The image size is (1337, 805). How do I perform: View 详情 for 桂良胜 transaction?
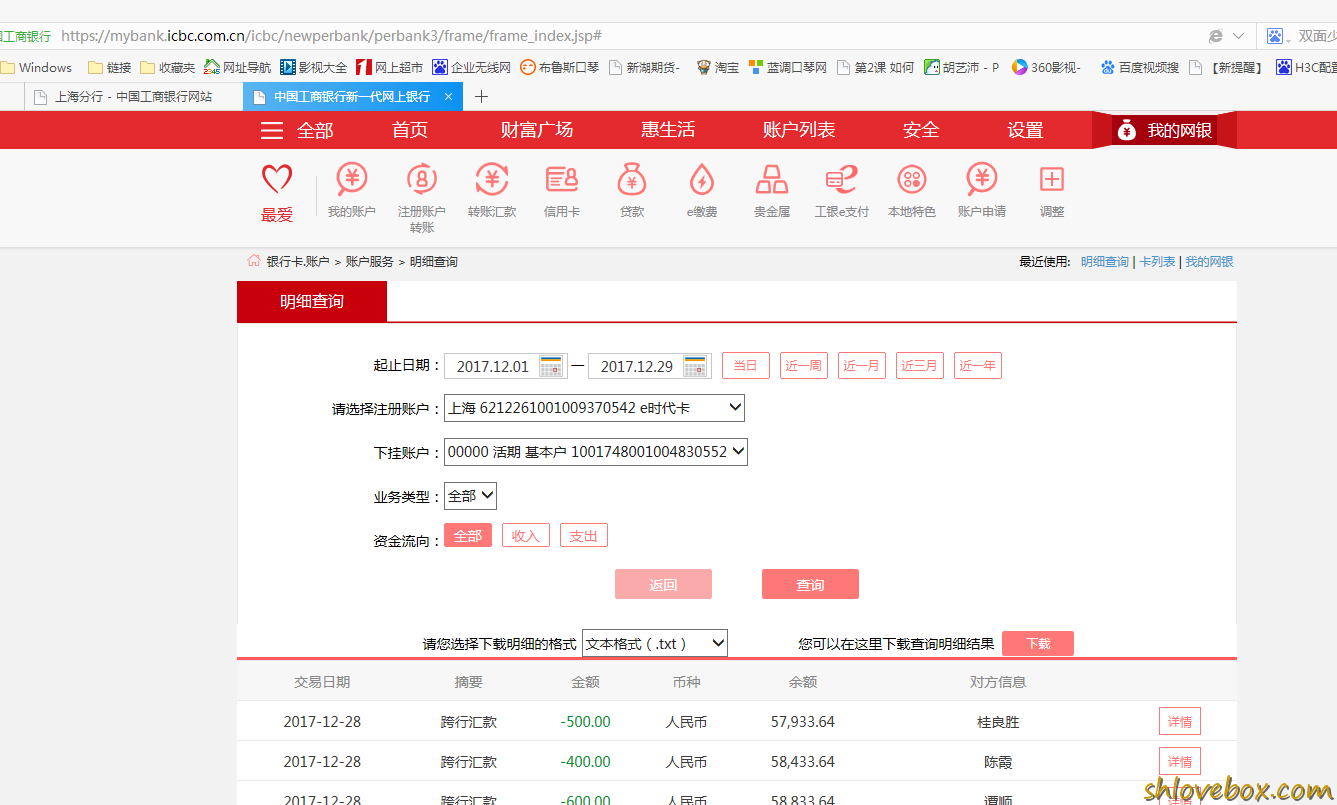[x=1180, y=722]
